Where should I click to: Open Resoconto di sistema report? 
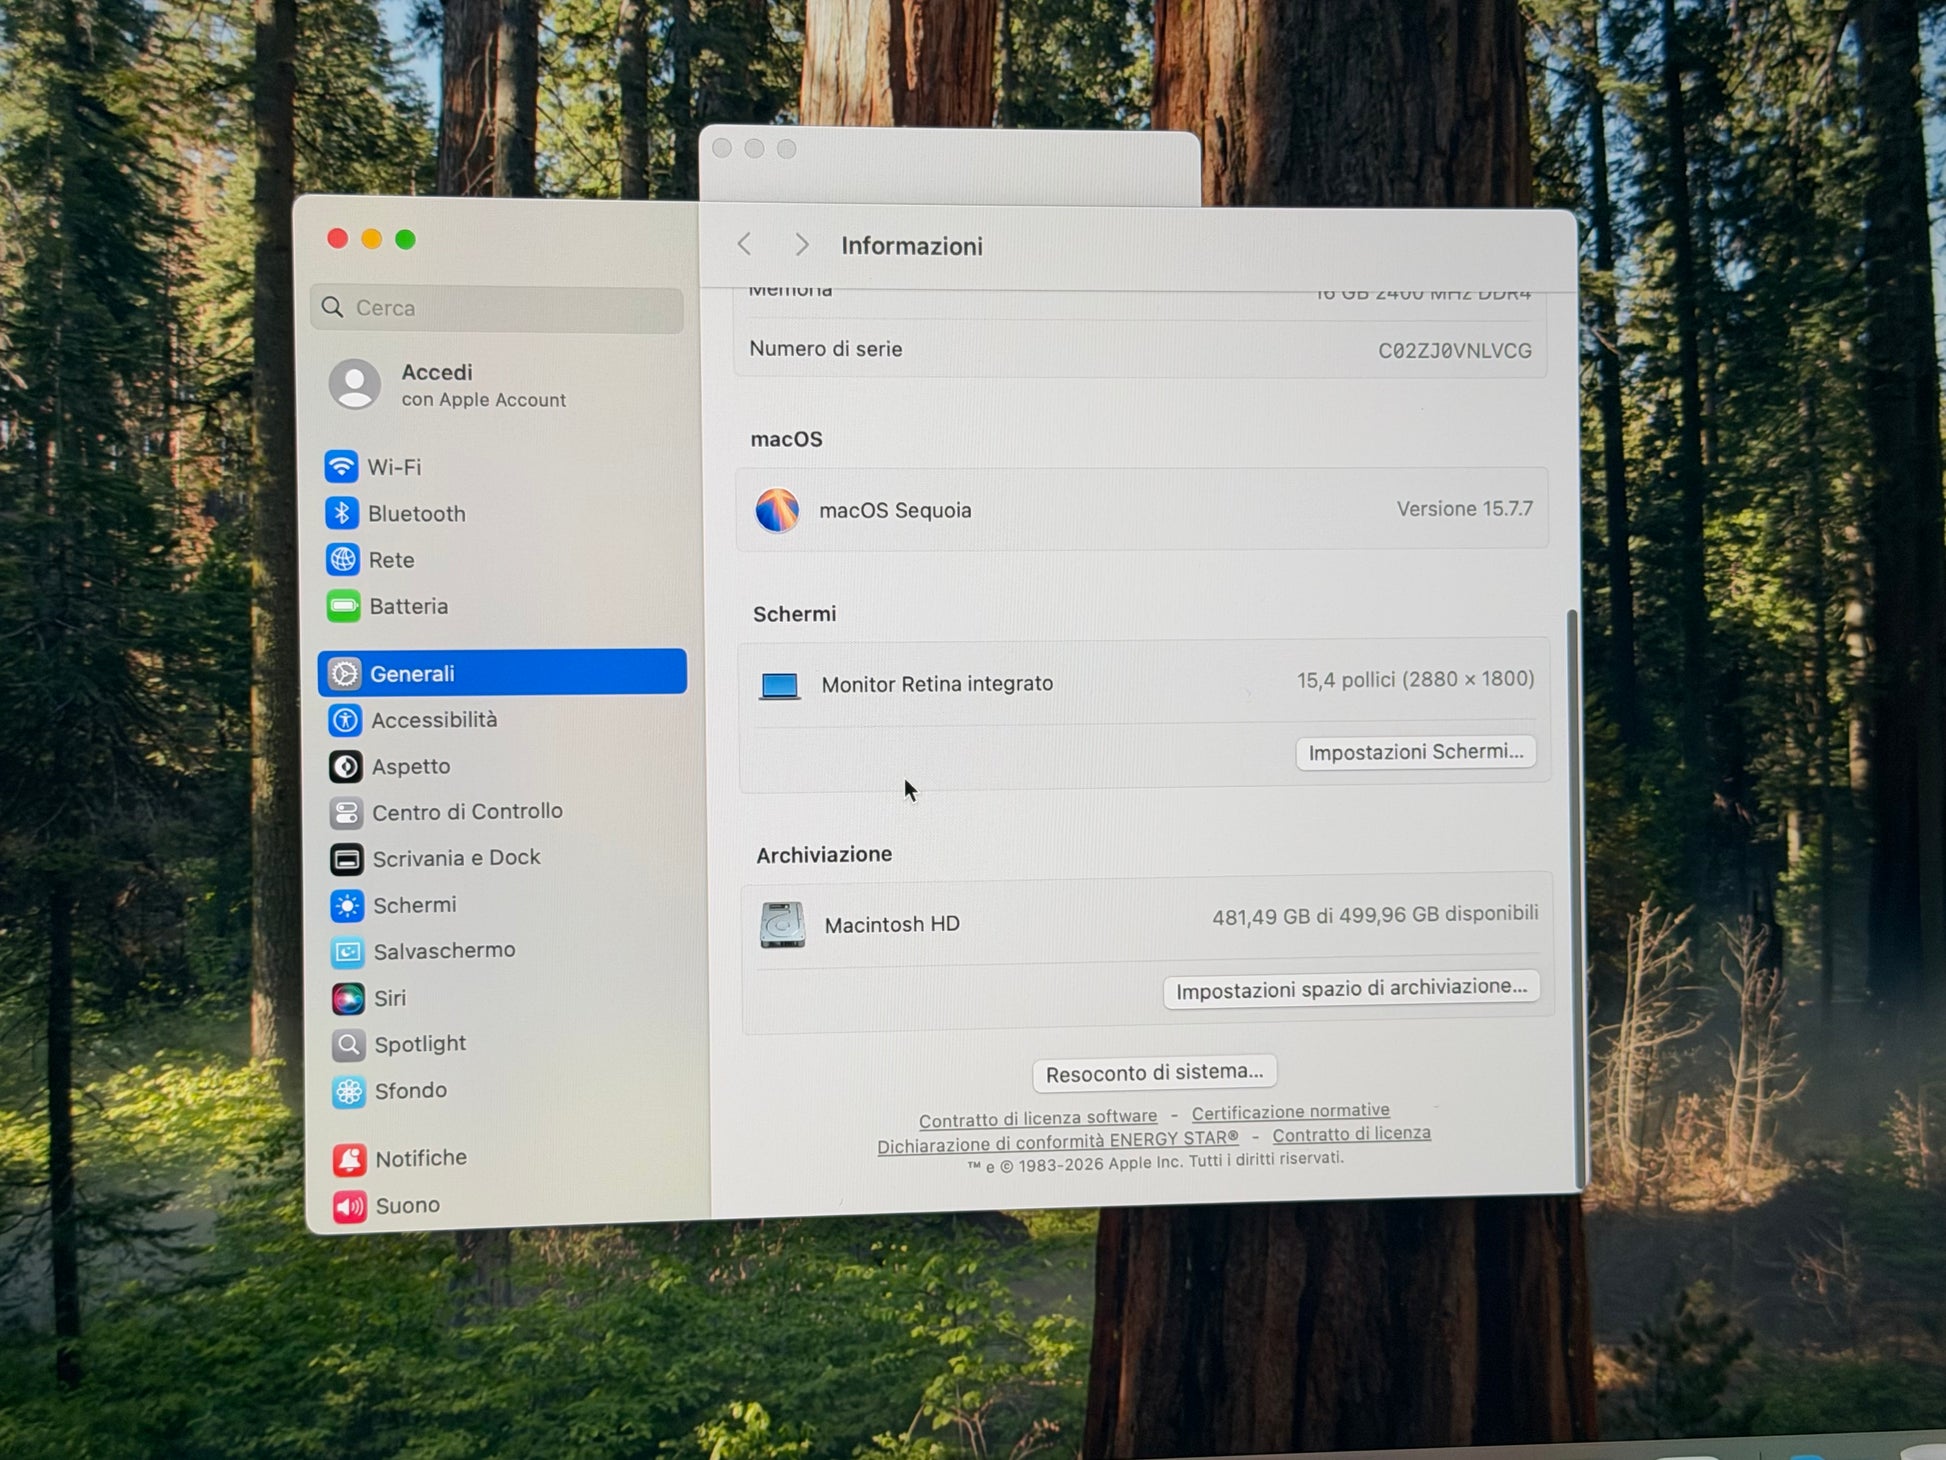click(1155, 1073)
